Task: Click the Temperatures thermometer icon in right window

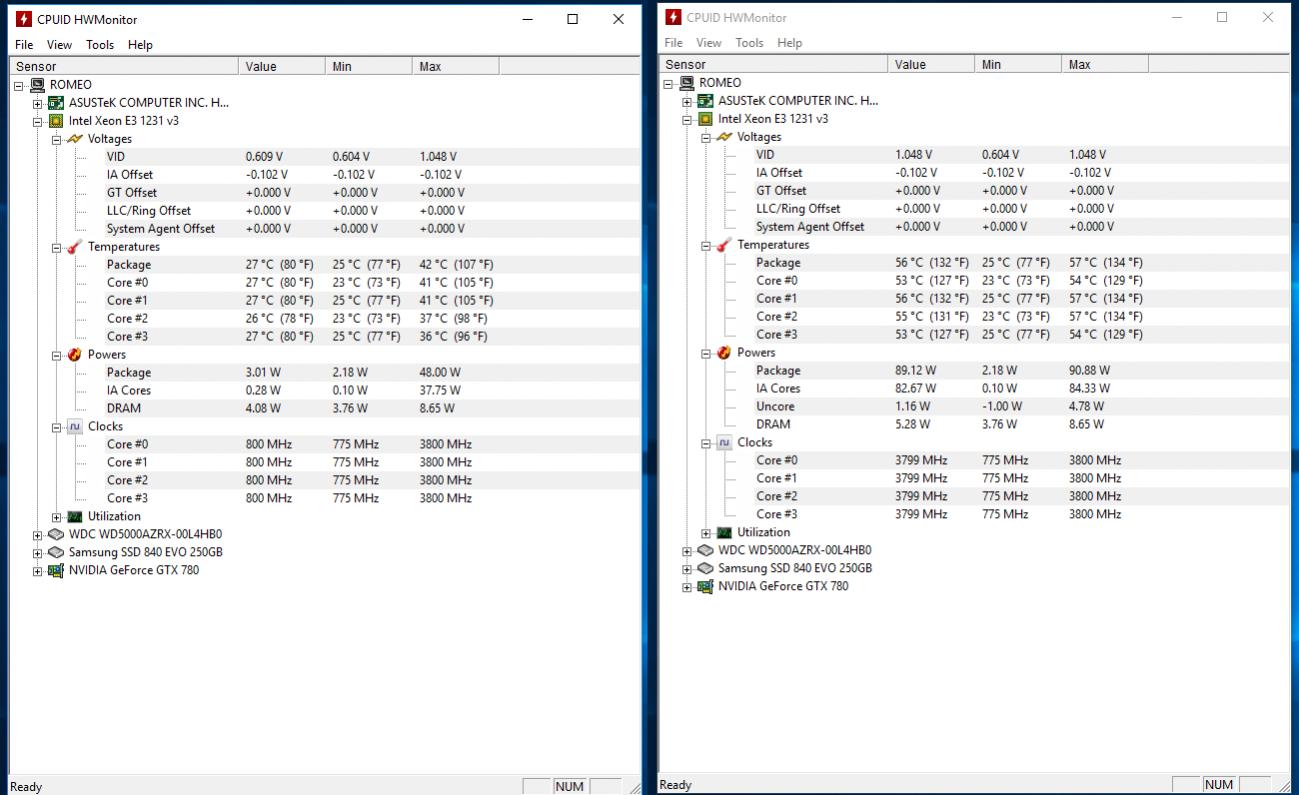Action: [x=724, y=245]
